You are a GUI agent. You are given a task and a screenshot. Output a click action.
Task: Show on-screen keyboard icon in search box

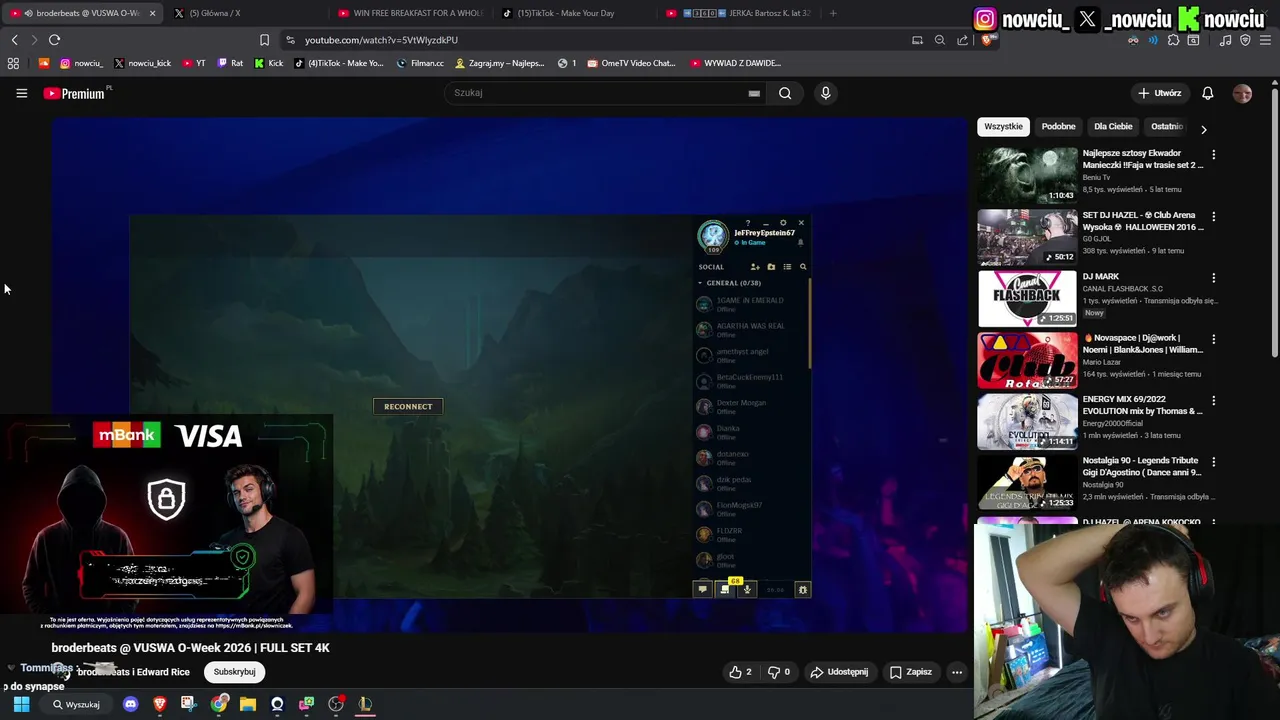[754, 93]
